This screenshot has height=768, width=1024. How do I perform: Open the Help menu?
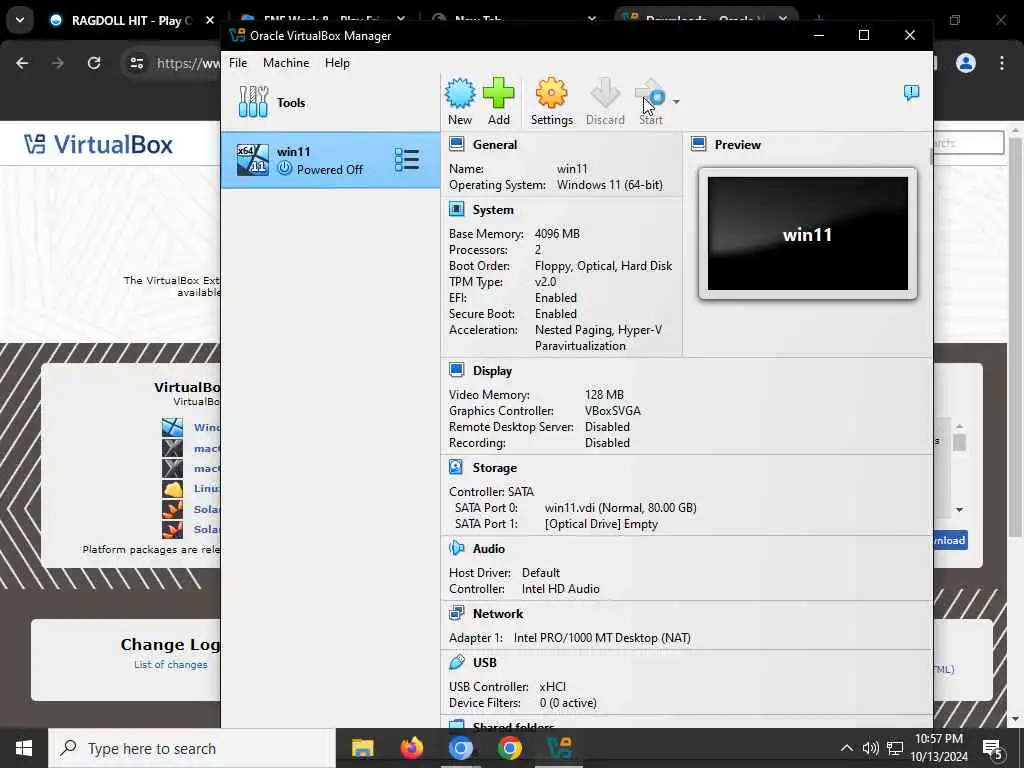click(337, 63)
